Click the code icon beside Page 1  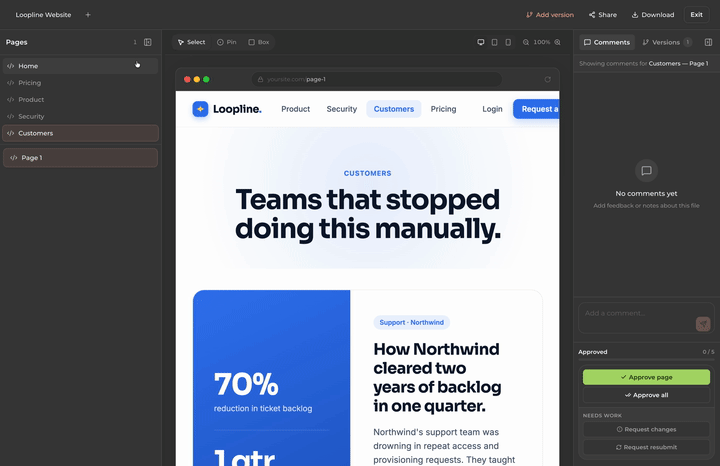14,157
